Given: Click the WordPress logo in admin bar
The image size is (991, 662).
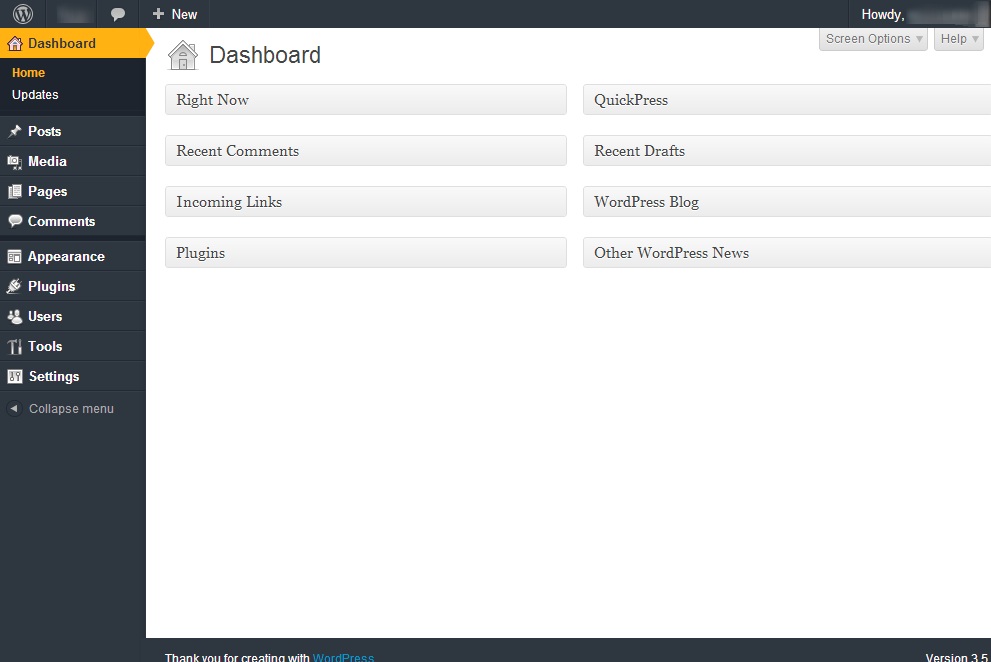Looking at the screenshot, I should click(23, 13).
